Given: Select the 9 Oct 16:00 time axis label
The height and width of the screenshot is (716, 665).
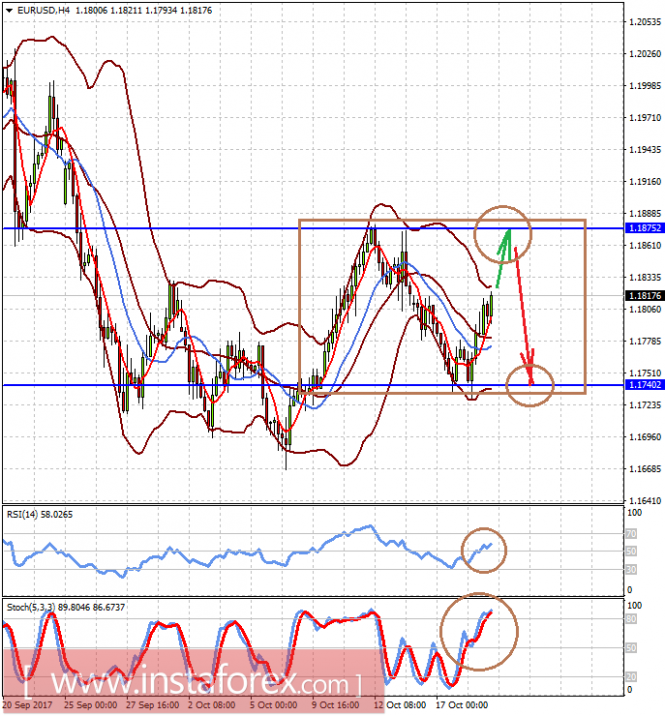Looking at the screenshot, I should pos(336,705).
